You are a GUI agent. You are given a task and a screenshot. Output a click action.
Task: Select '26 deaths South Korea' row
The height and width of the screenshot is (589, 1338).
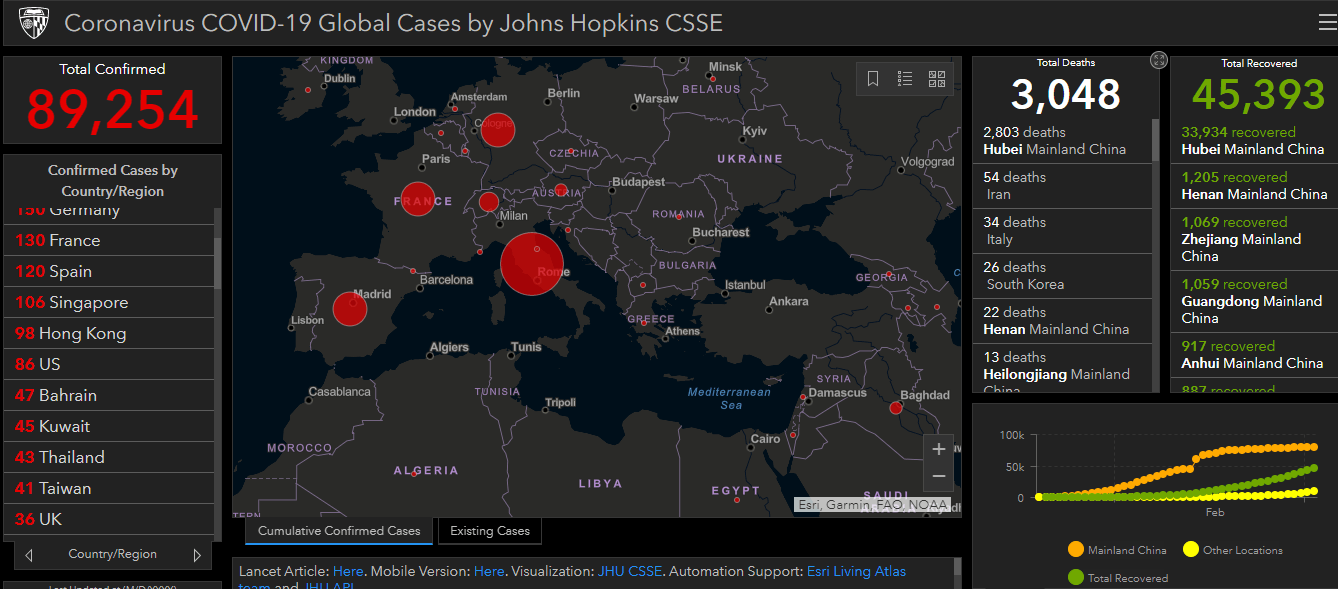[1062, 276]
